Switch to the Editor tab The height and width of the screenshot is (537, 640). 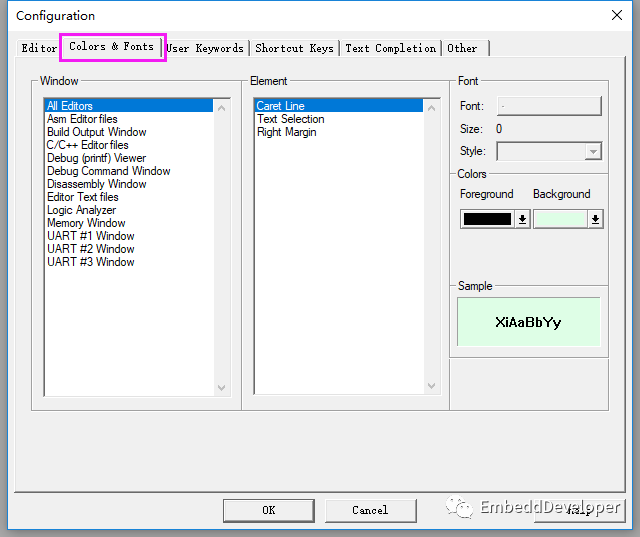pyautogui.click(x=39, y=48)
